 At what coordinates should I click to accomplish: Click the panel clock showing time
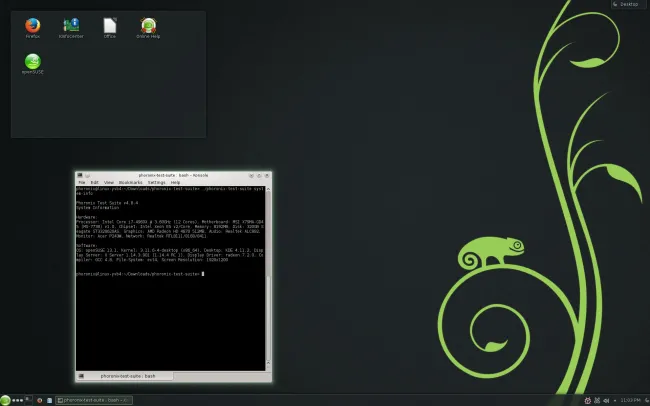[630, 400]
